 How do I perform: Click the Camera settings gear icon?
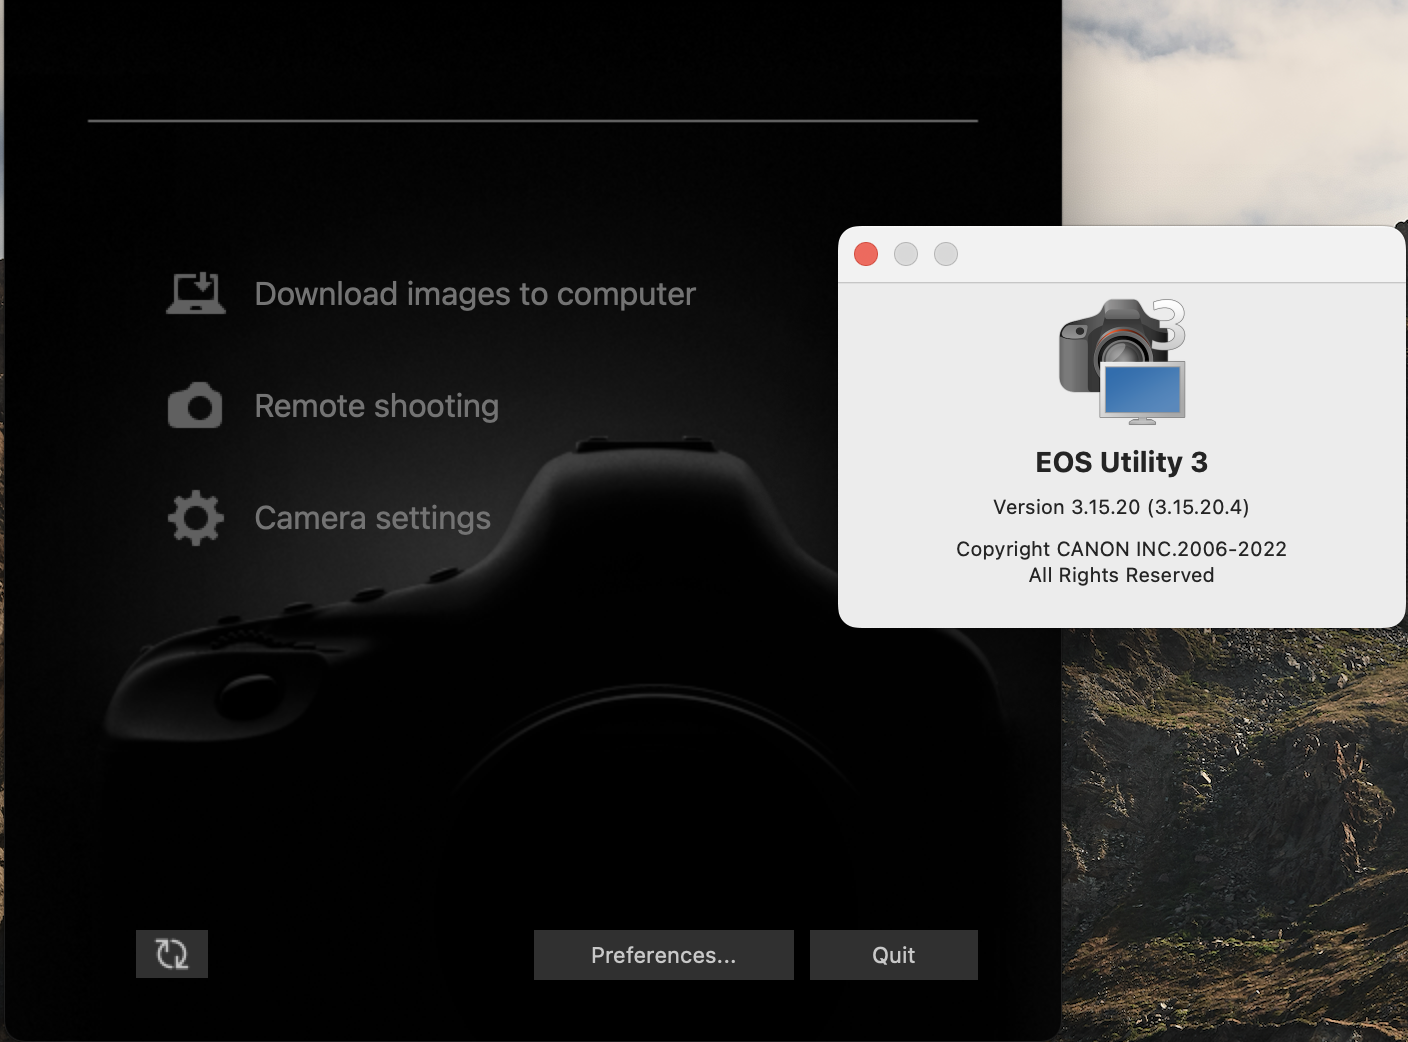196,517
